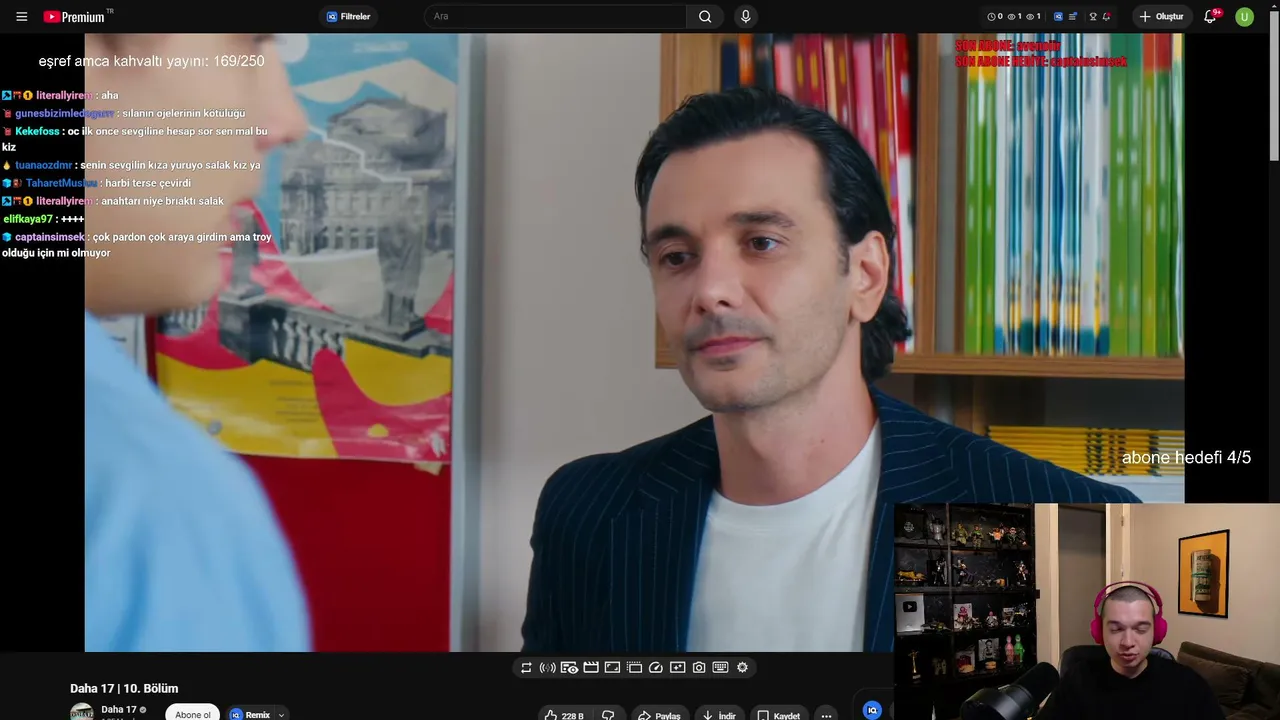Click the round blue IQ badge

click(872, 710)
